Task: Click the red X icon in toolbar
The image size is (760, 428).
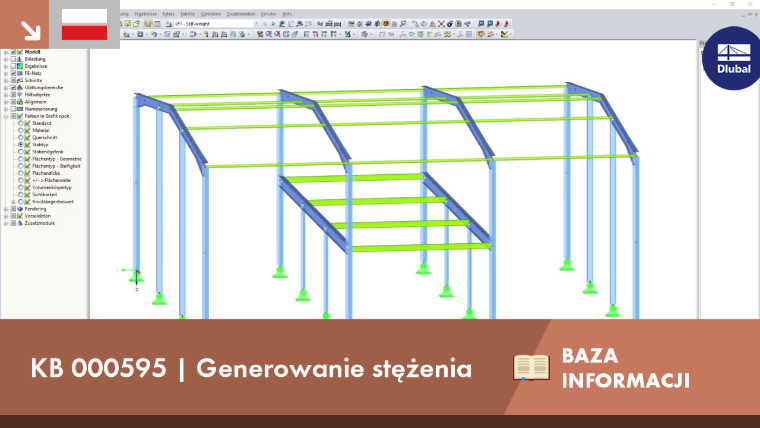Action: pyautogui.click(x=441, y=24)
